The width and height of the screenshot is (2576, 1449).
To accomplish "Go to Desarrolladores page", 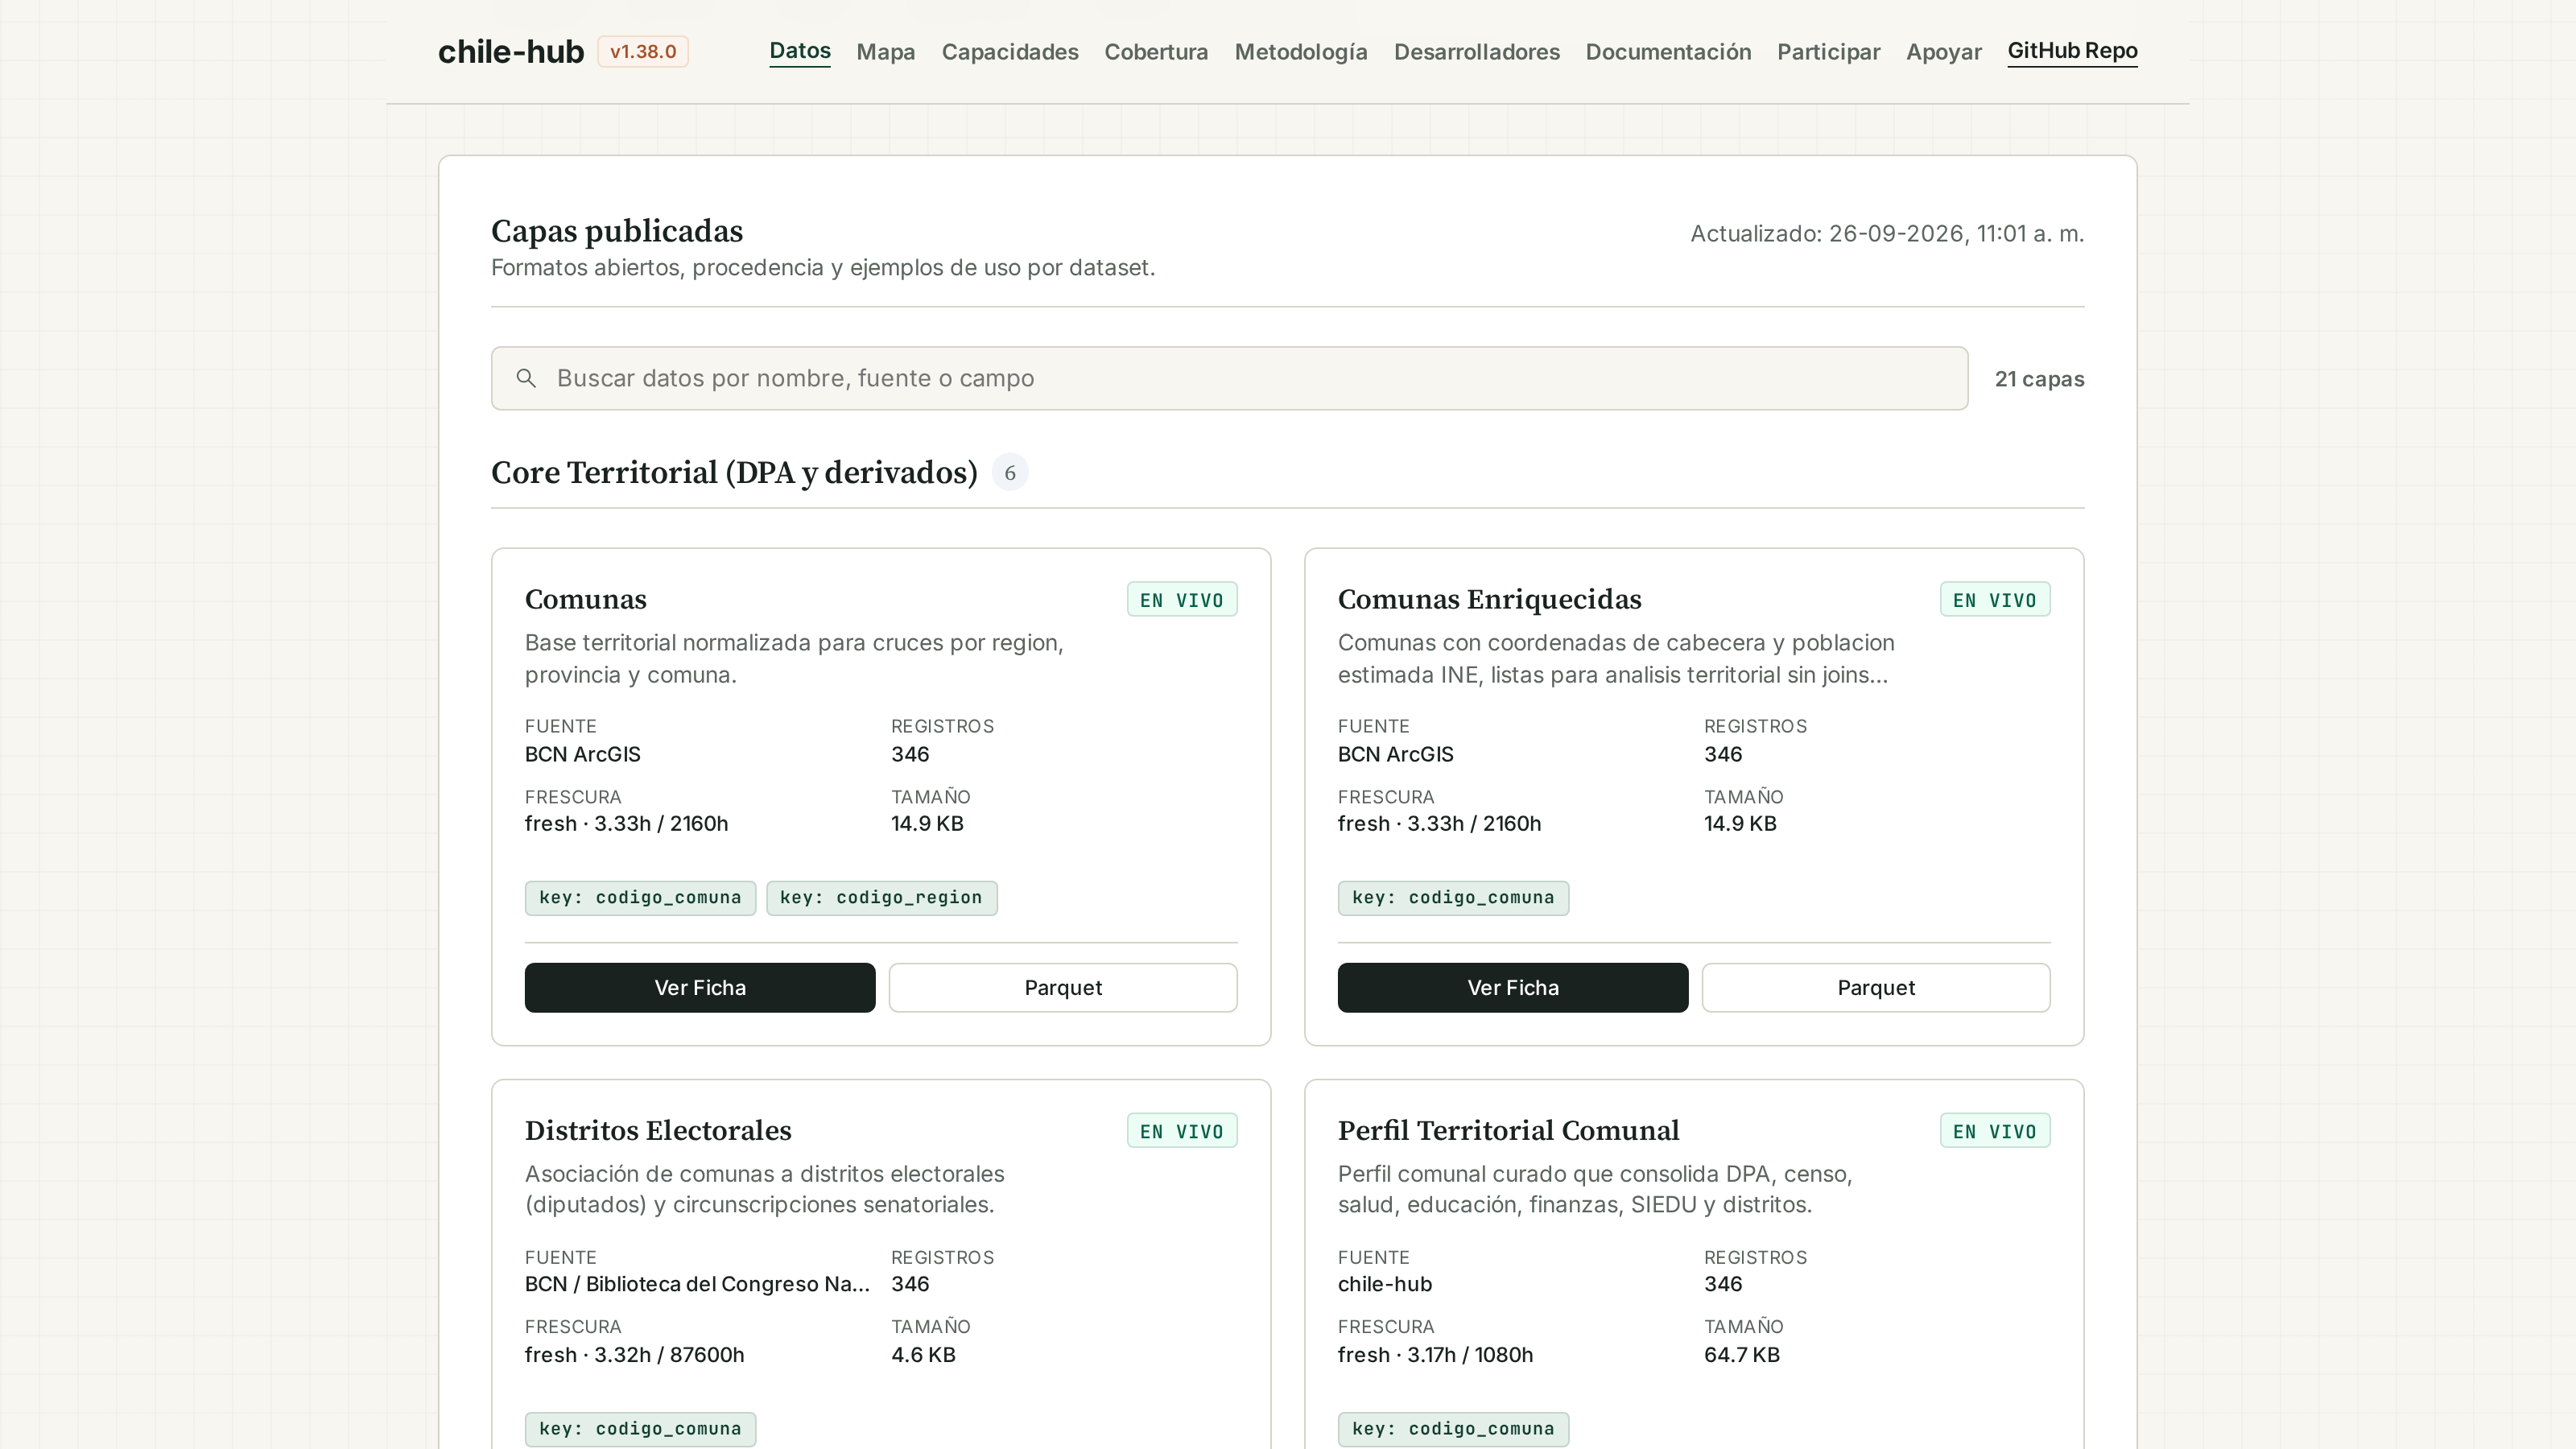I will click(x=1477, y=52).
